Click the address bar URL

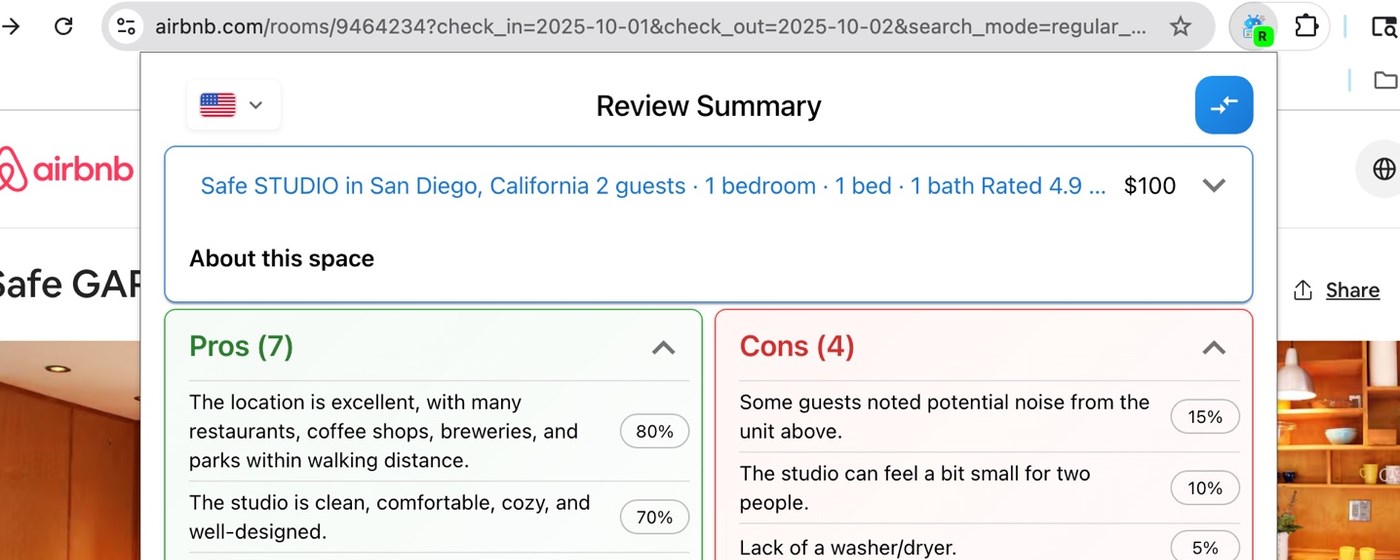coord(650,27)
